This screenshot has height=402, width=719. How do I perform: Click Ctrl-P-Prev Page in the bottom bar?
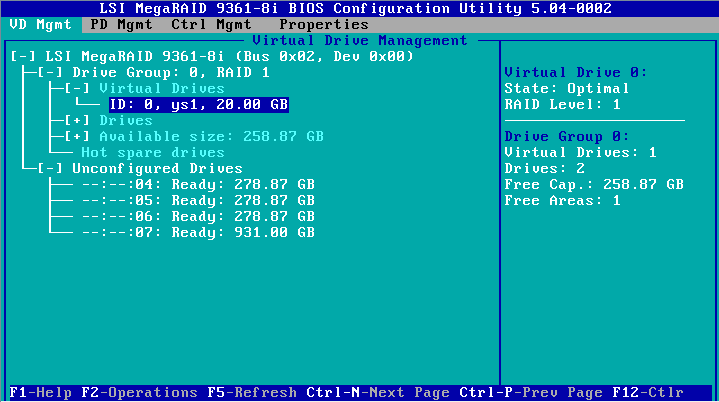pos(531,393)
